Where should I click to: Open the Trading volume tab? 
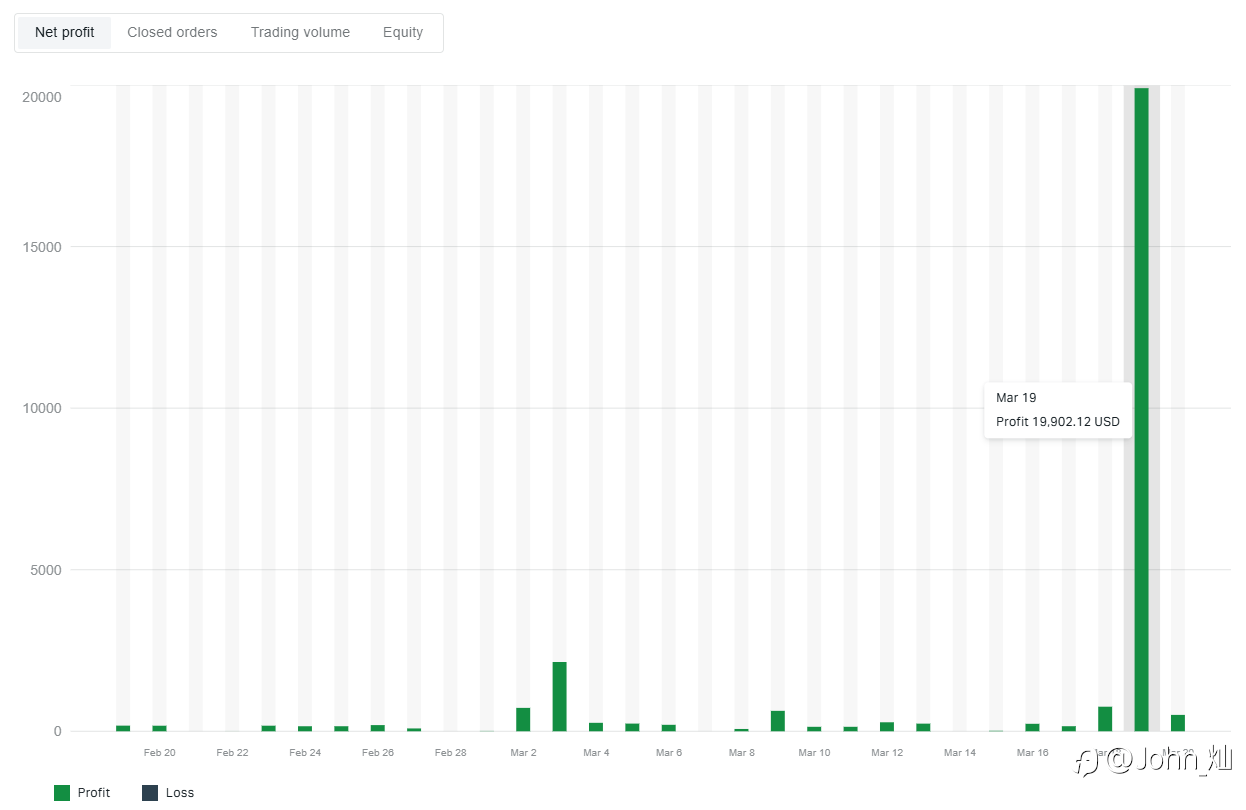[300, 32]
